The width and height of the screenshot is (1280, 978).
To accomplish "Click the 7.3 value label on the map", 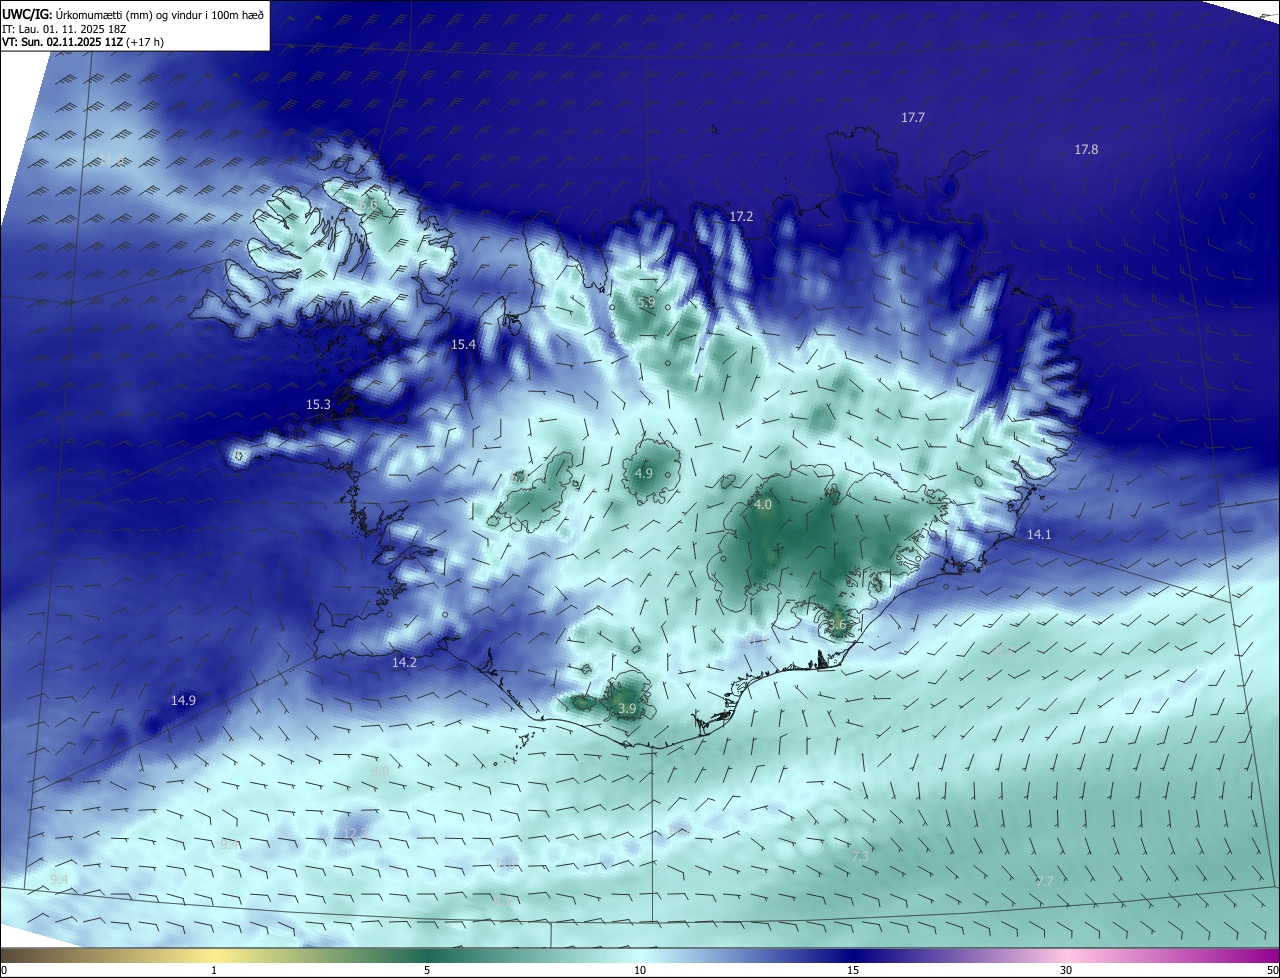I will pos(859,857).
